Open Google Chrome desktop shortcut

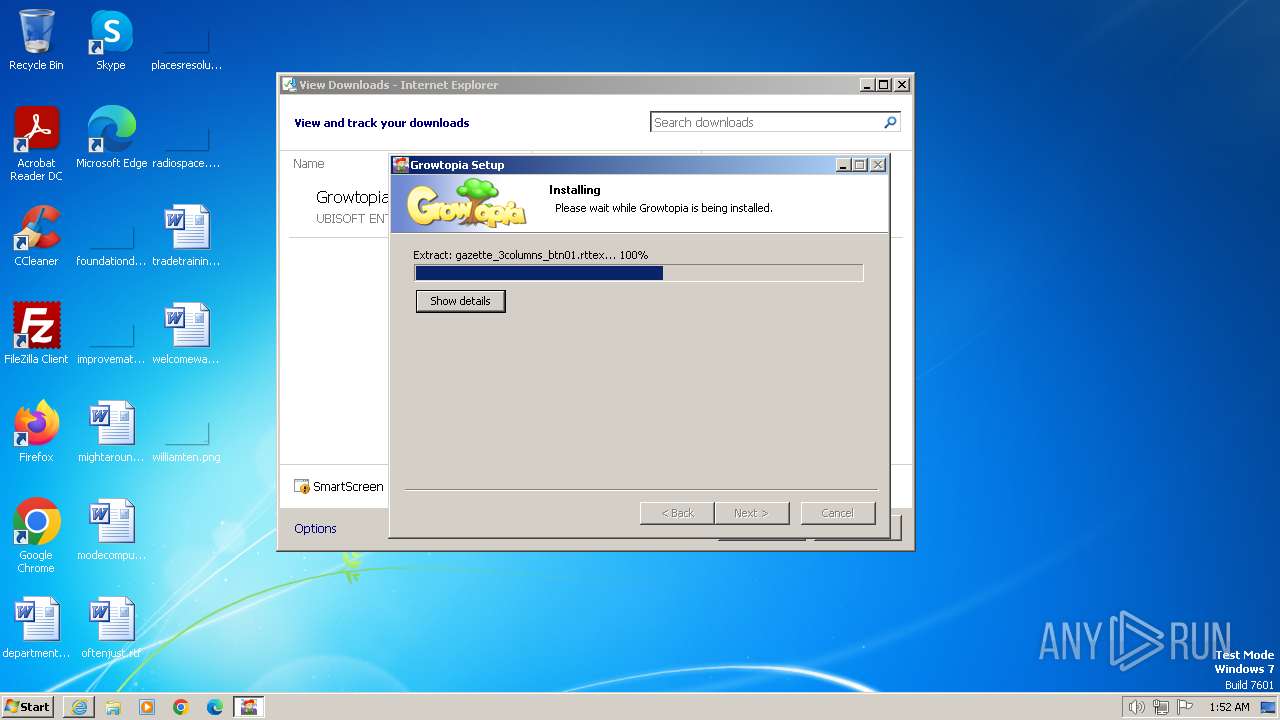click(x=36, y=536)
